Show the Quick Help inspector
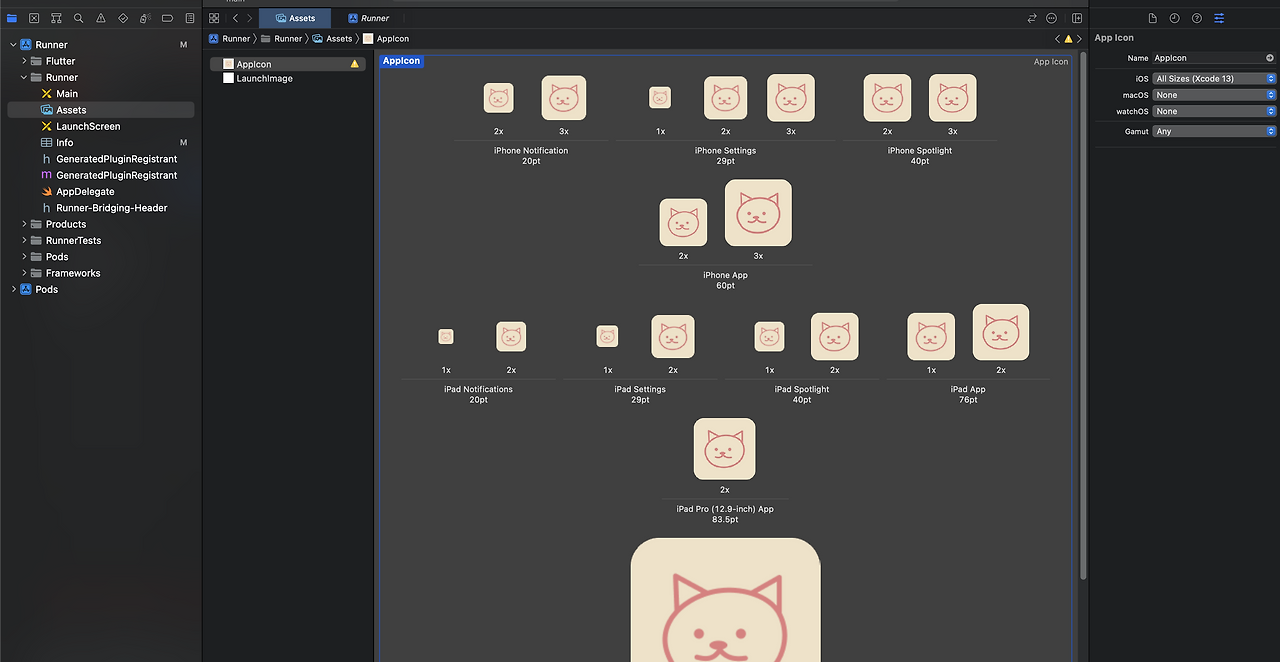This screenshot has width=1280, height=662. click(x=1196, y=18)
